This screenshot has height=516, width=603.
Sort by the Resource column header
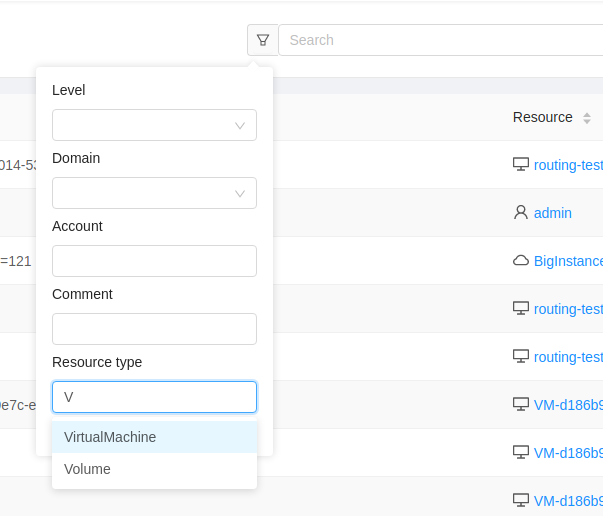543,117
